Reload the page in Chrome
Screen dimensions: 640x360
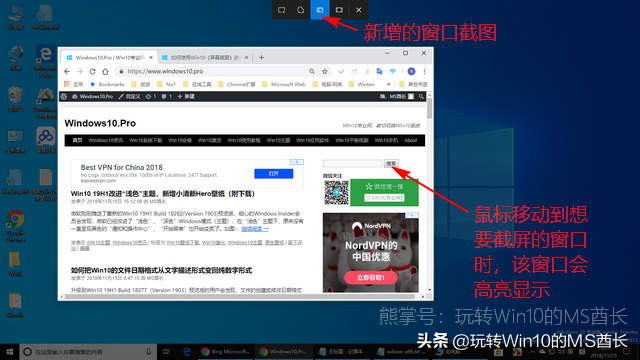coord(93,71)
